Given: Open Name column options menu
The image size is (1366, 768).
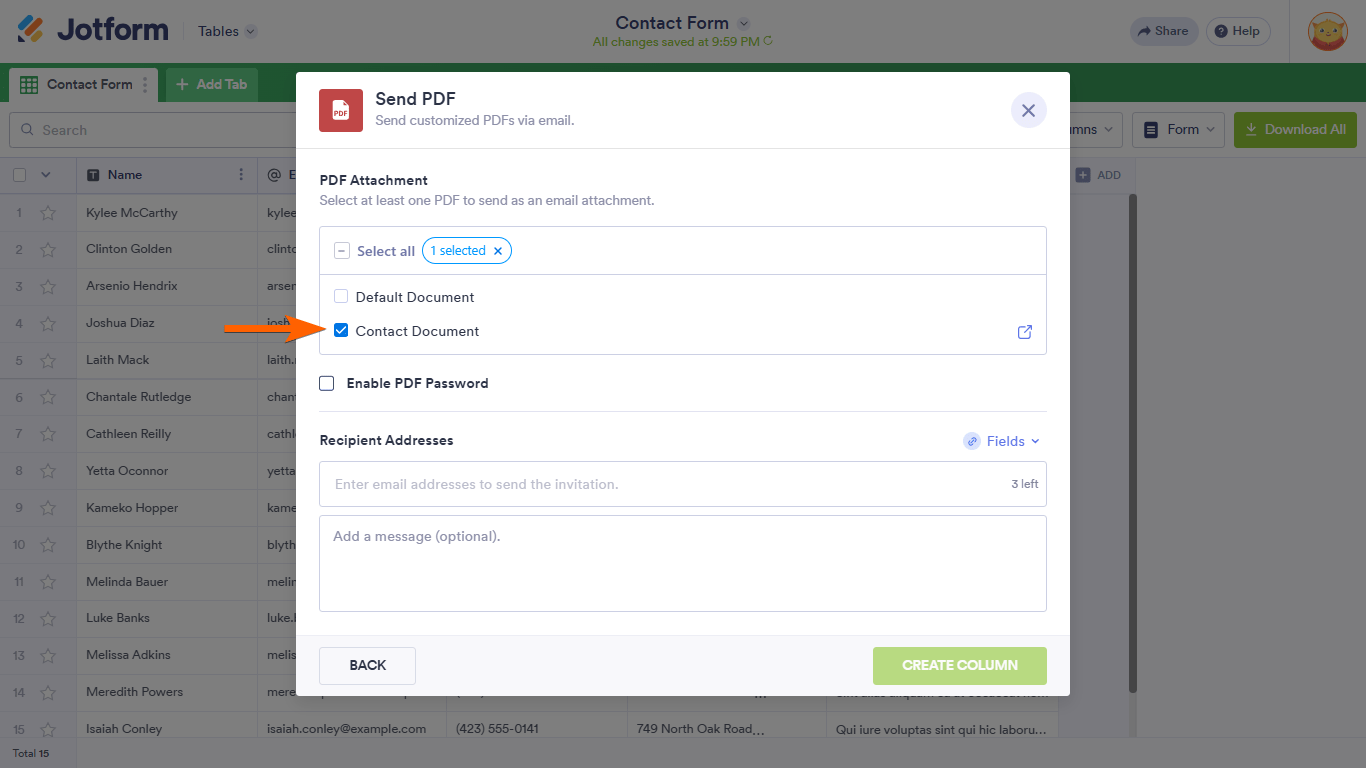Looking at the screenshot, I should tap(241, 175).
